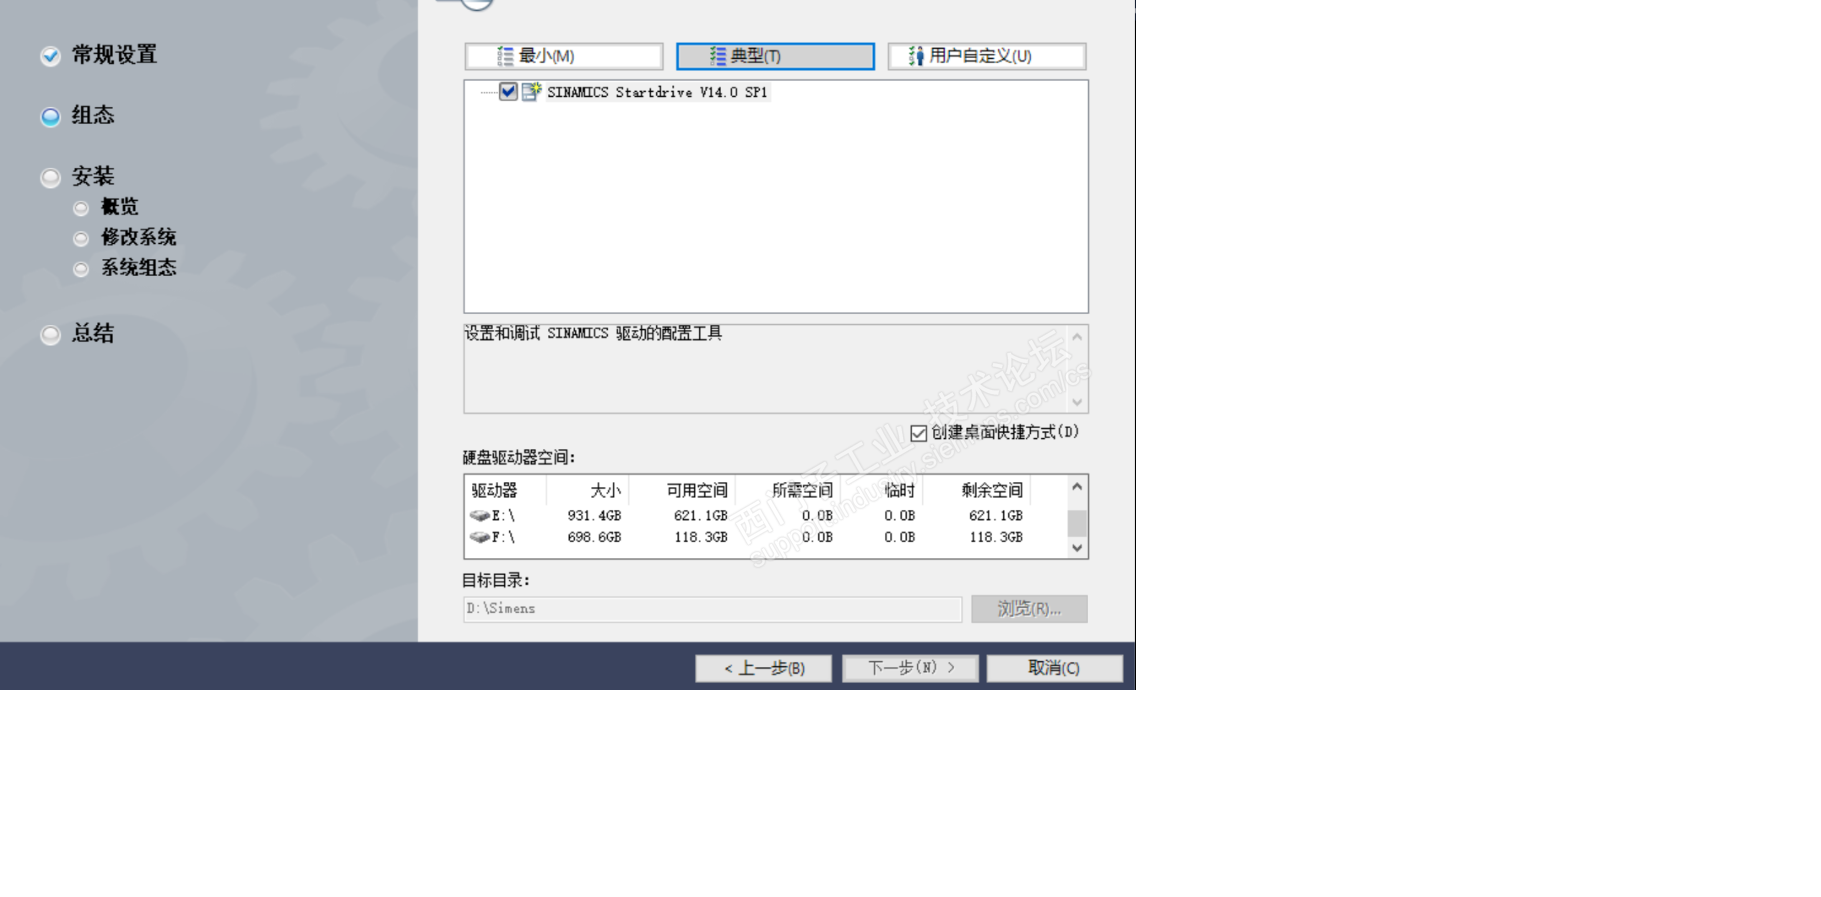Click the 浏览(R)... browse button
The image size is (1821, 897).
[x=1029, y=609]
